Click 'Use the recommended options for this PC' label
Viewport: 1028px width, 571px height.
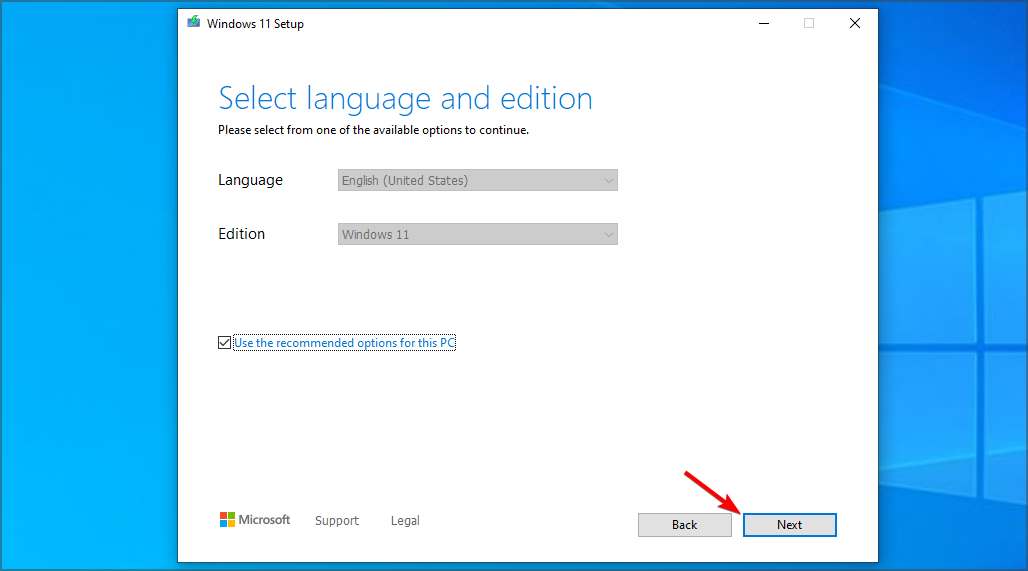coord(344,343)
